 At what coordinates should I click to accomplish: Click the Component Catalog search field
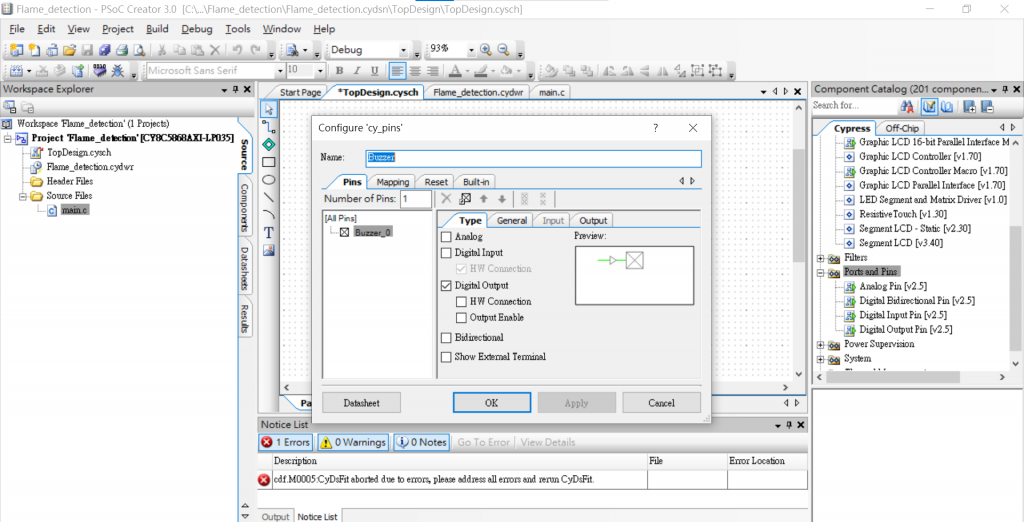pos(853,106)
